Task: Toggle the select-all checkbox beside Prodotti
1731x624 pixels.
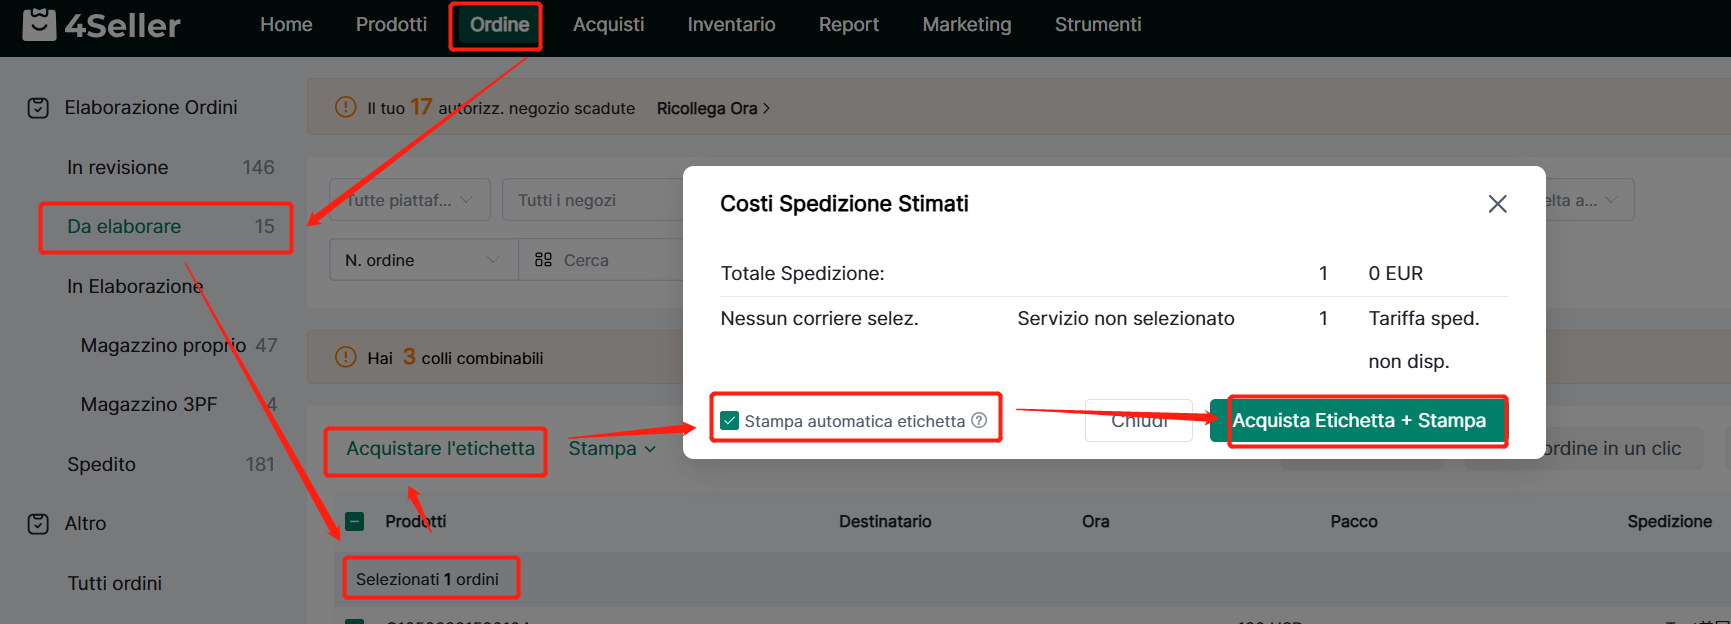Action: 355,521
